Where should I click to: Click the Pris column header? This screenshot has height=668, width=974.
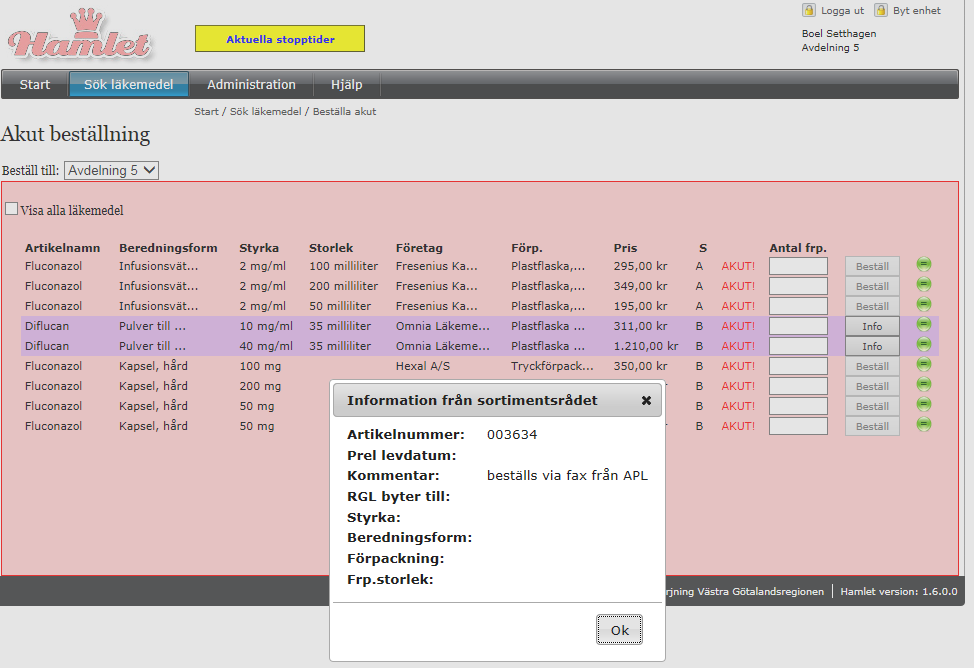626,248
